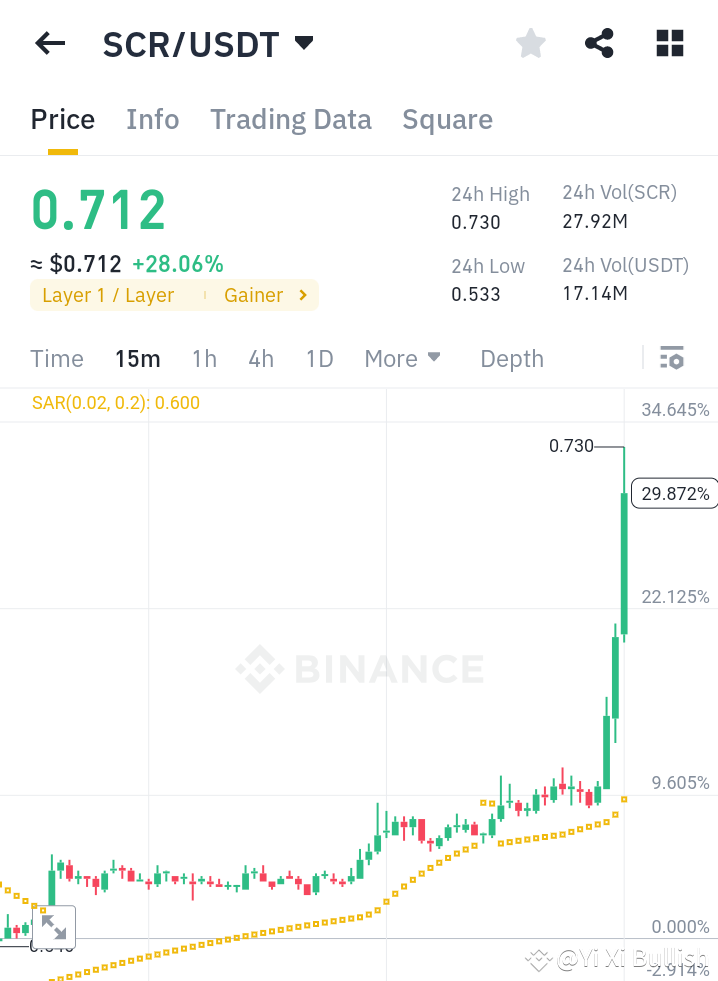Open the More timeframes dropdown
The image size is (718, 981).
[402, 358]
